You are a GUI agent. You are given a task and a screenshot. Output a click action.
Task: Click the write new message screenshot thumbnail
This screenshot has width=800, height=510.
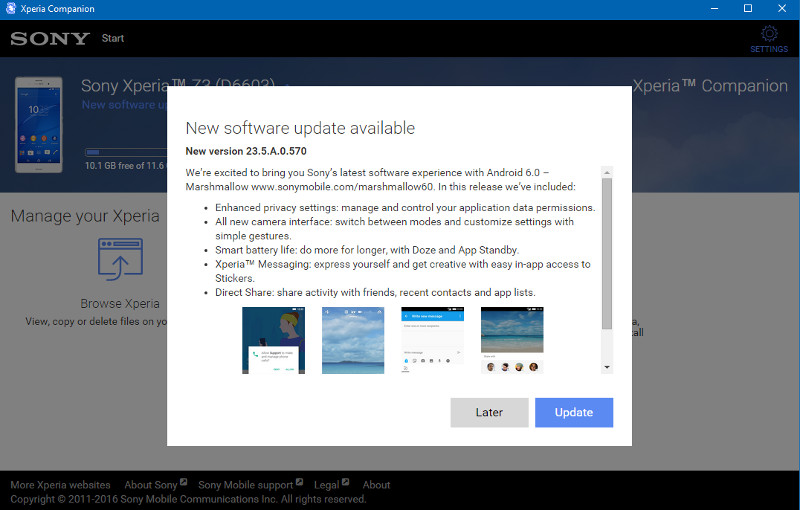(432, 340)
